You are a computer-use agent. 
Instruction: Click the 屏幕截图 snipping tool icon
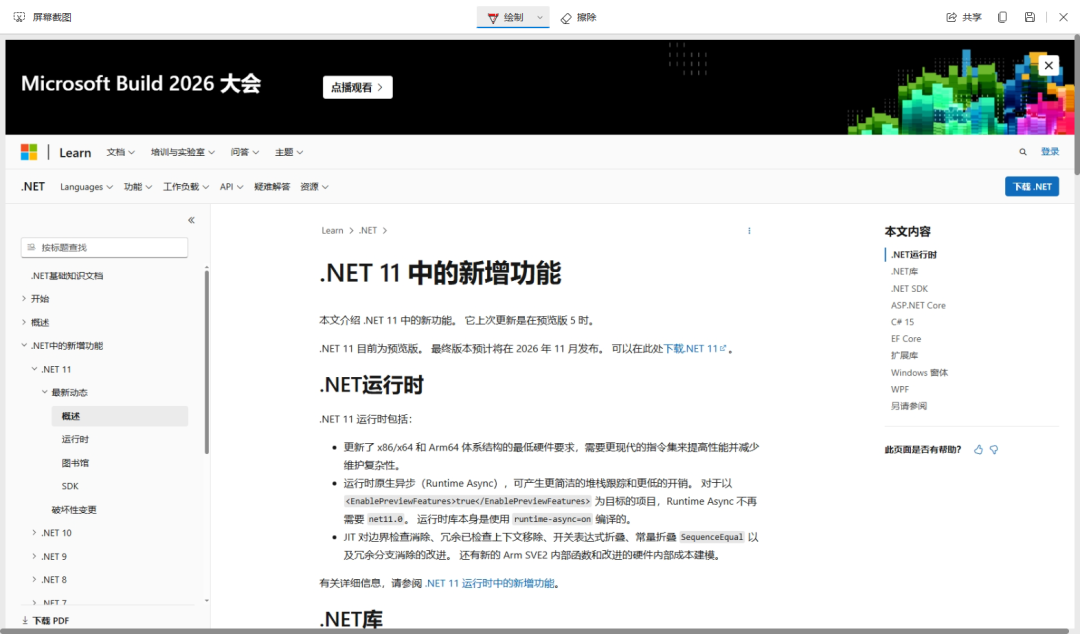click(x=19, y=17)
